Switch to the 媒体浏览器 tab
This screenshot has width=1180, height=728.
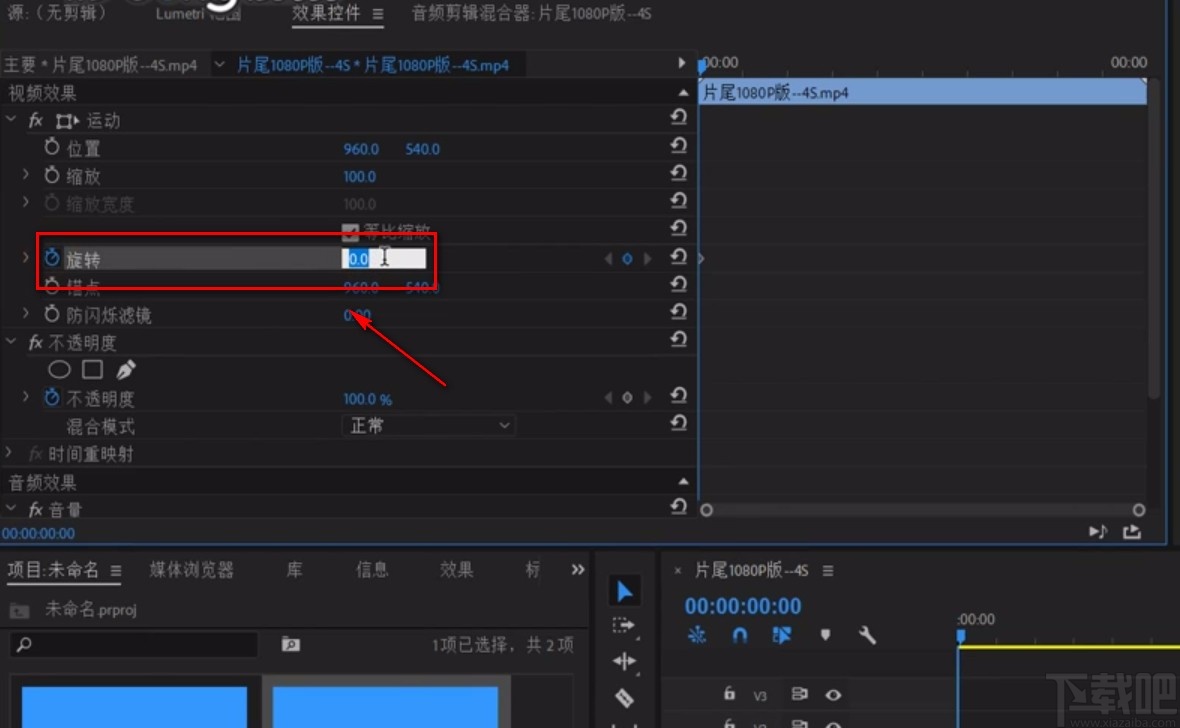click(x=191, y=570)
